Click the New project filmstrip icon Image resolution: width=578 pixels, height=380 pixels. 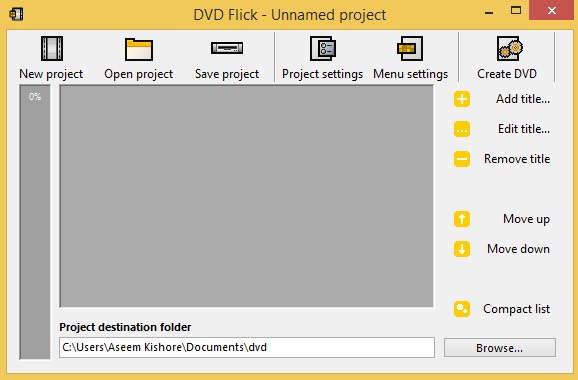click(52, 49)
